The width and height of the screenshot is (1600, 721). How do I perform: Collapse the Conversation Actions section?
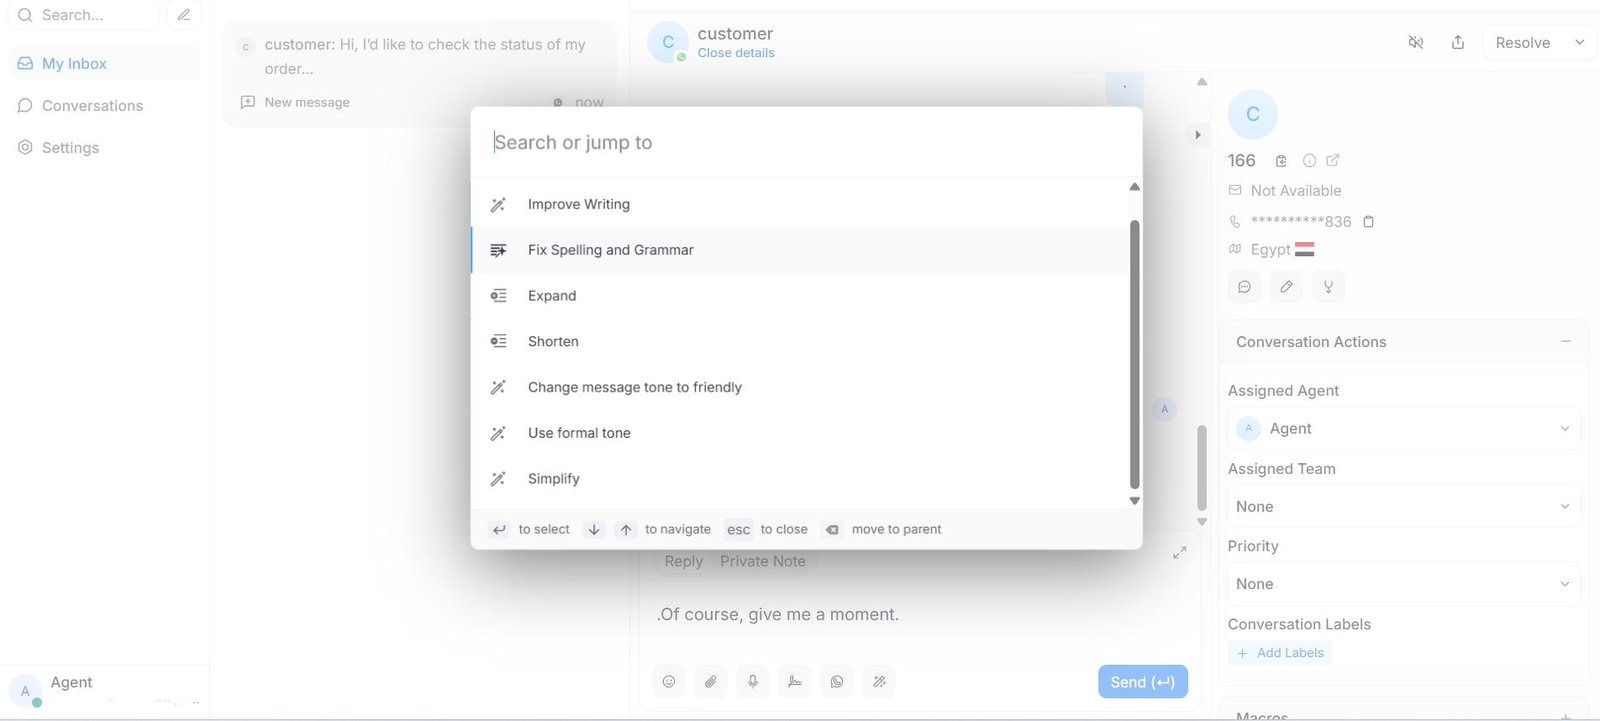pyautogui.click(x=1566, y=342)
